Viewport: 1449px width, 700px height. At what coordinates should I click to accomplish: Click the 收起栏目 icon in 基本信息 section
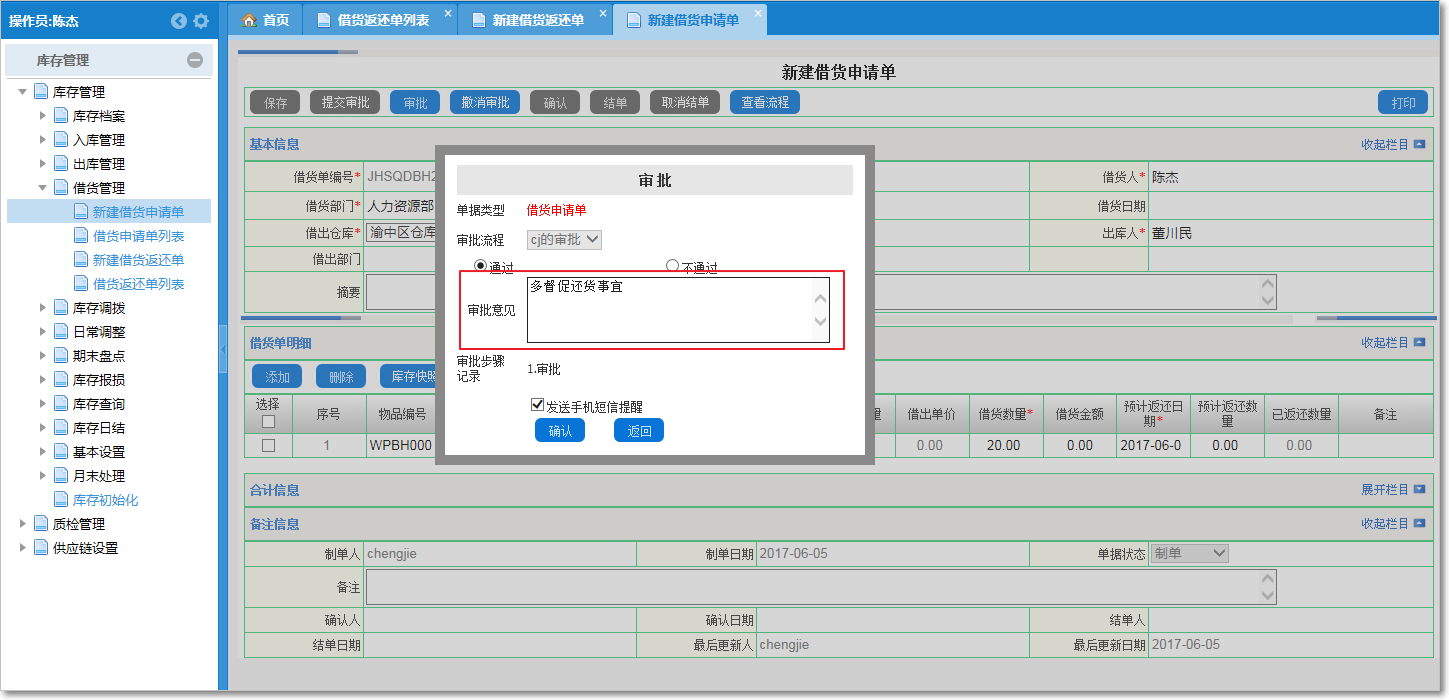coord(1419,144)
